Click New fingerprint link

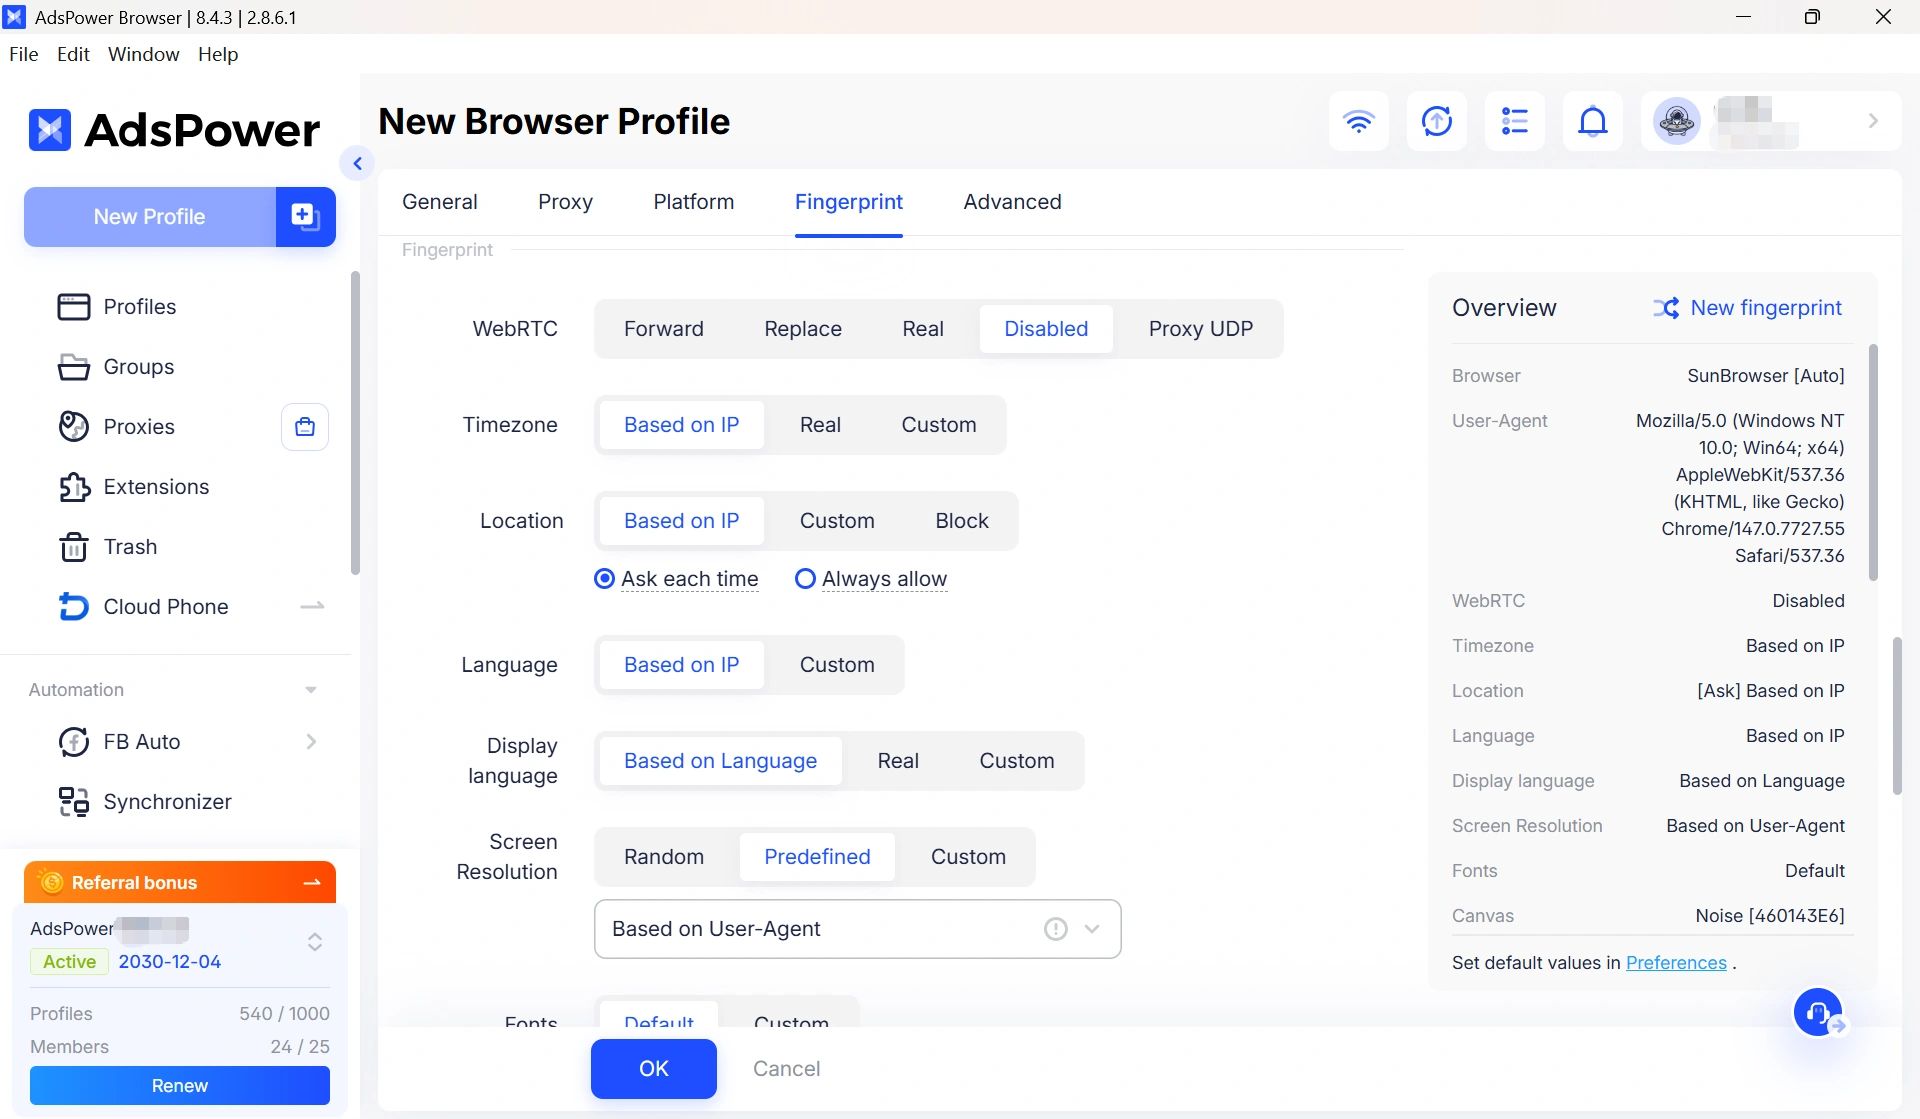pyautogui.click(x=1766, y=308)
